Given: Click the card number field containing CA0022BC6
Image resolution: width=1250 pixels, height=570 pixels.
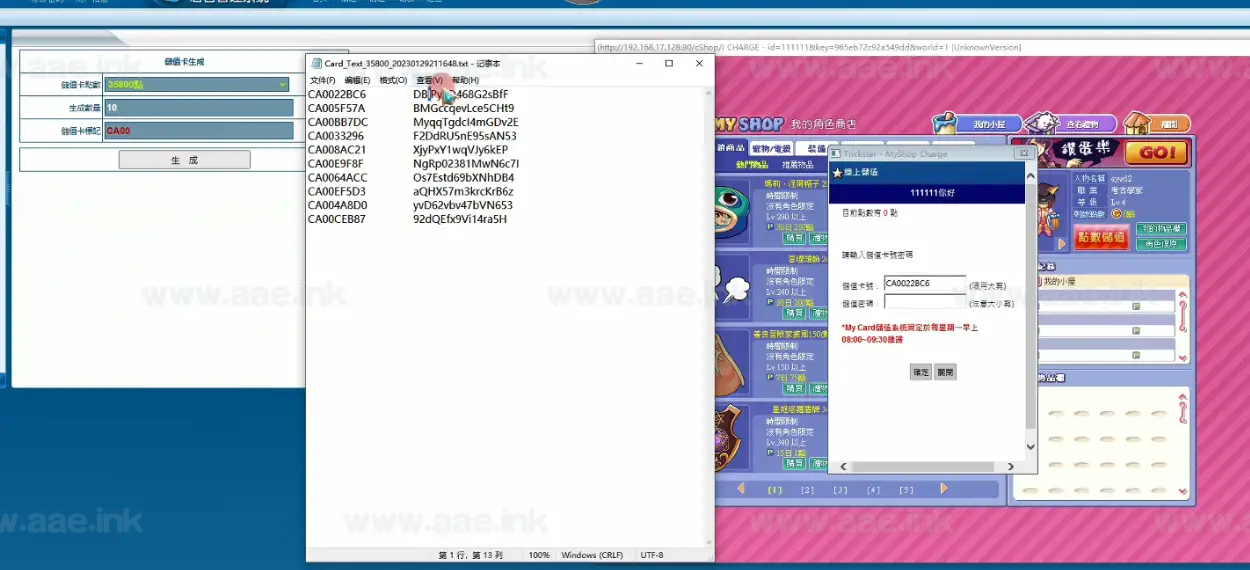Looking at the screenshot, I should pyautogui.click(x=924, y=283).
